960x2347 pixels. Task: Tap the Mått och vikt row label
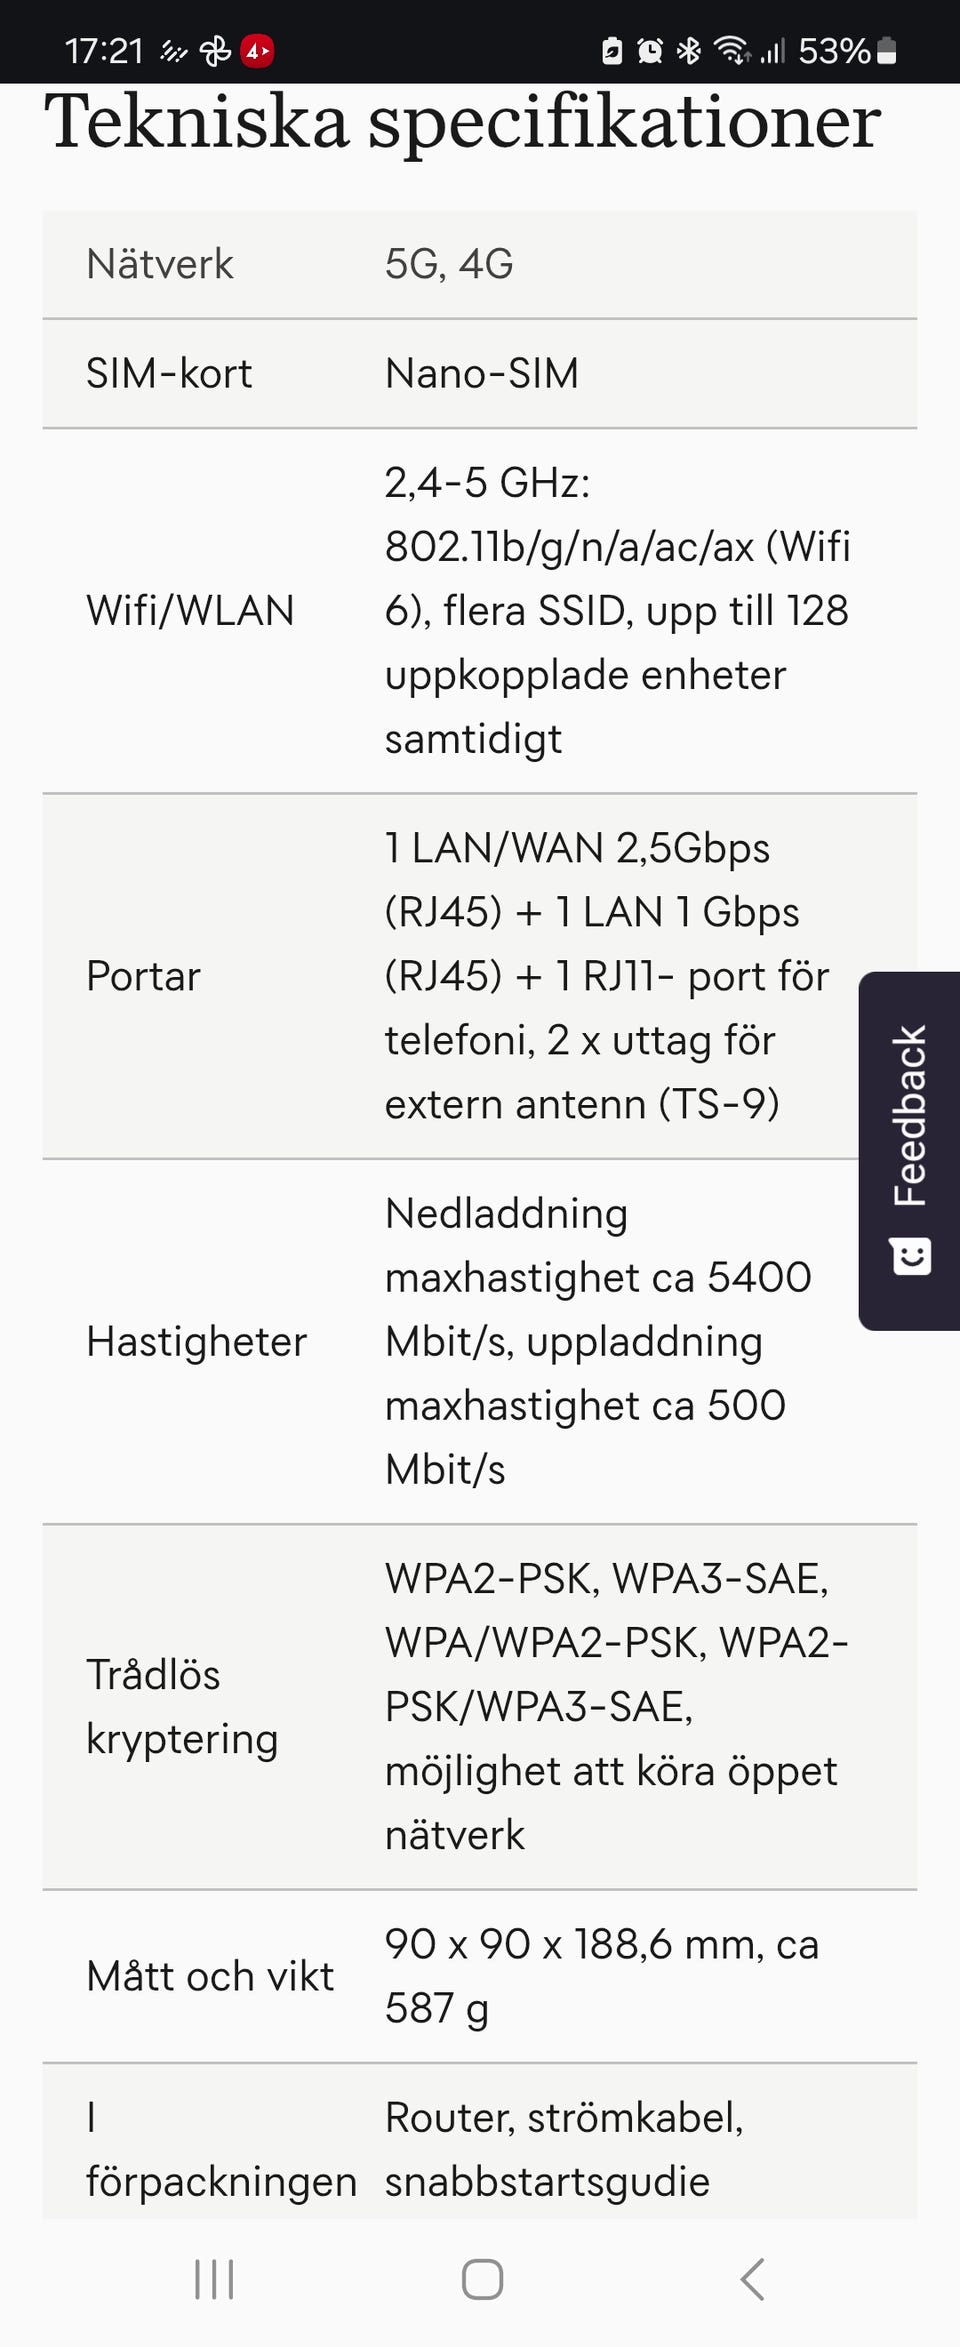coord(210,1976)
